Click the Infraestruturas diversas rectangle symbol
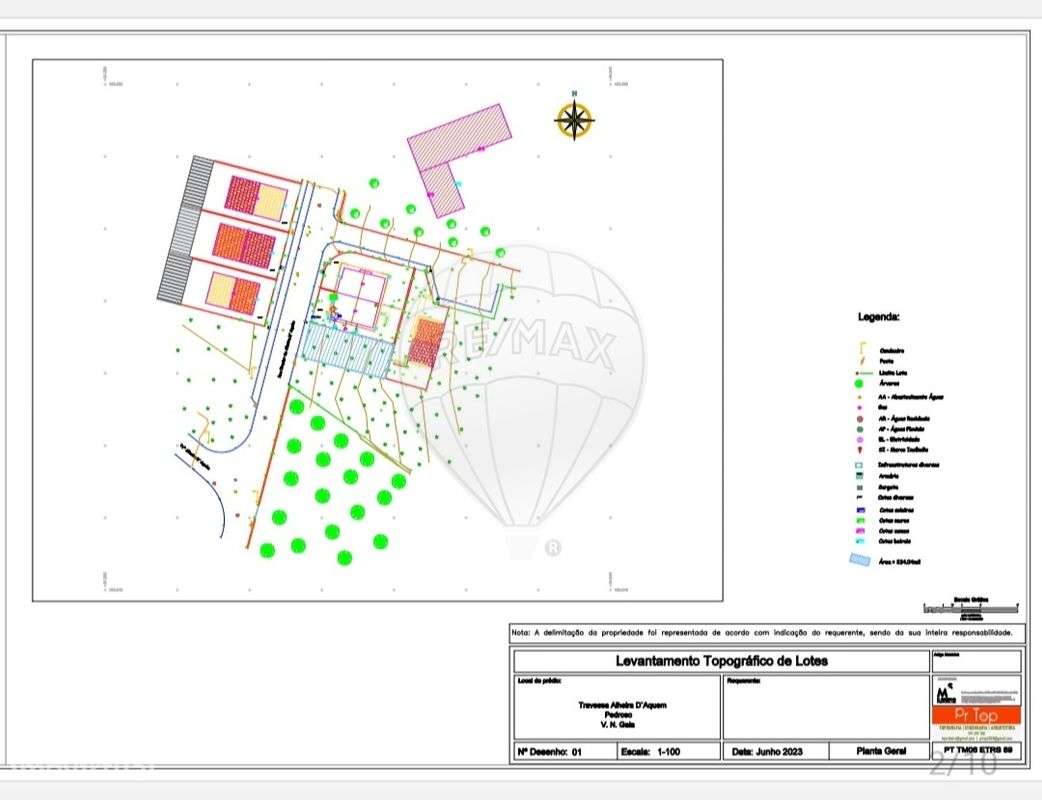This screenshot has width=1042, height=800. [859, 464]
